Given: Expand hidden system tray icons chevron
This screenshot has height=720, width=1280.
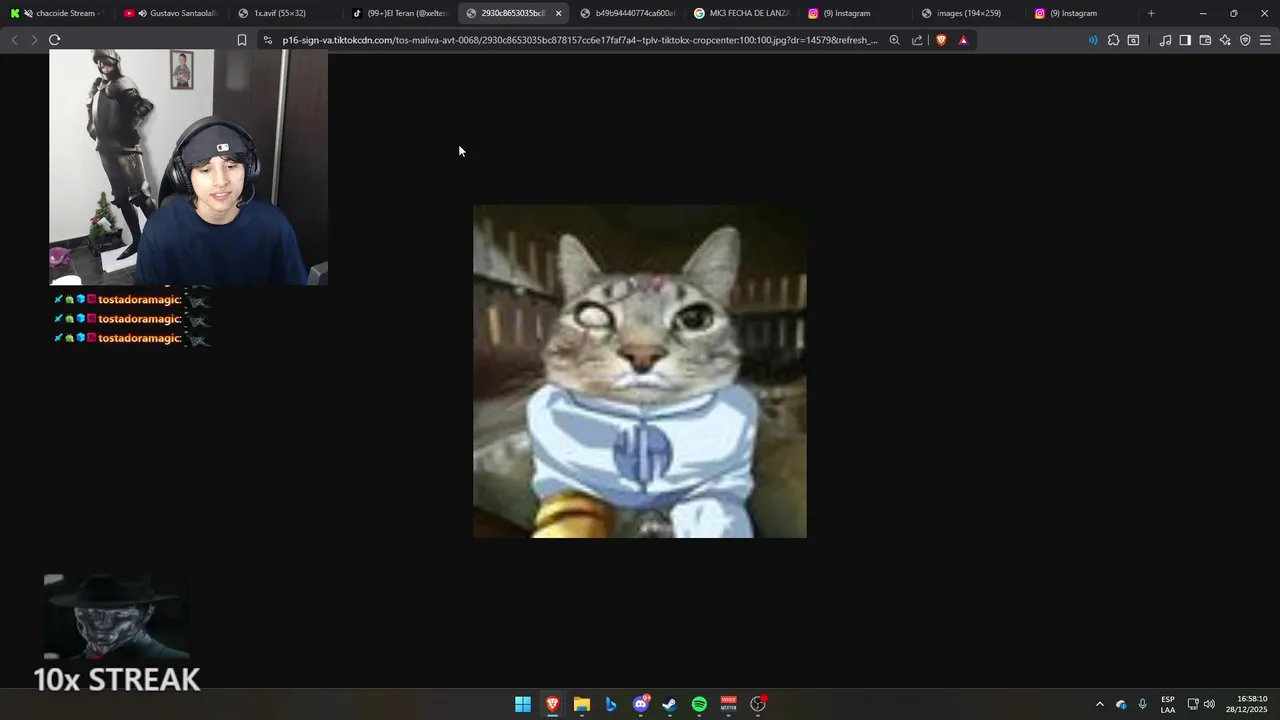Looking at the screenshot, I should click(x=1100, y=704).
